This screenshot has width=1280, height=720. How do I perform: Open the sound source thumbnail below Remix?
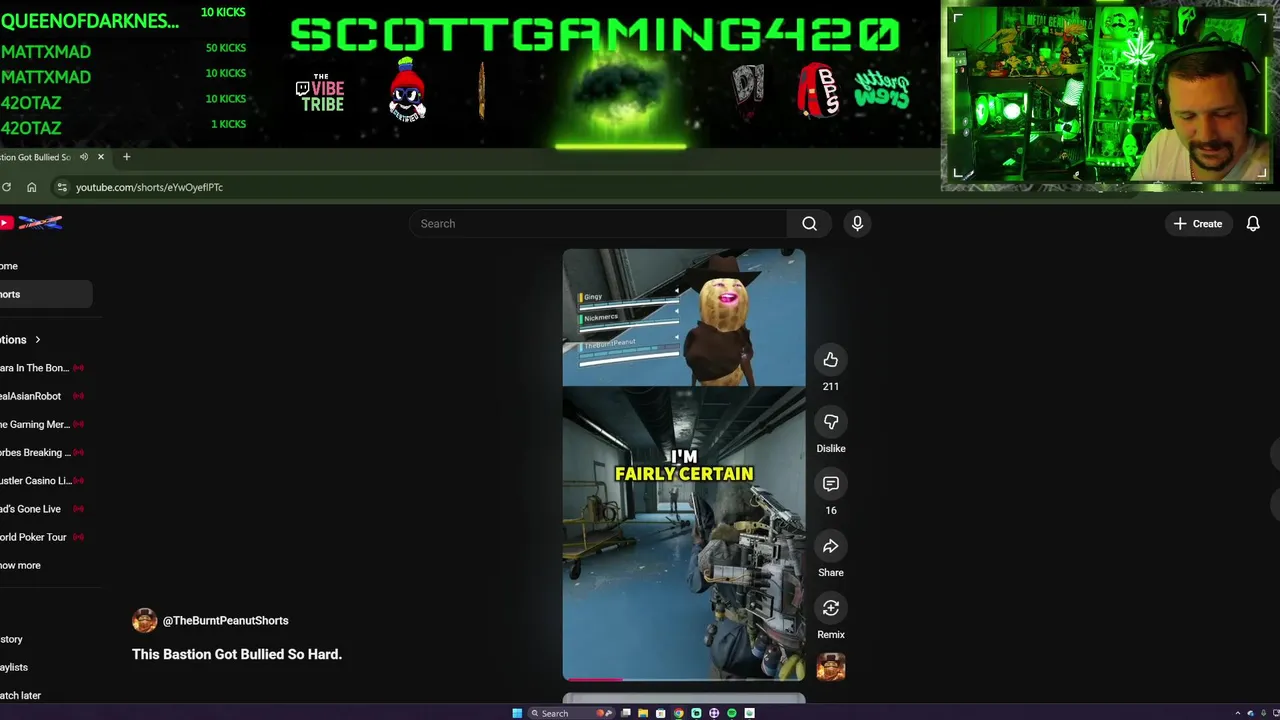click(830, 667)
